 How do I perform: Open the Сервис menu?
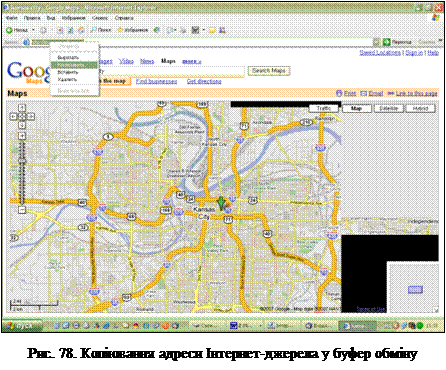[x=100, y=18]
